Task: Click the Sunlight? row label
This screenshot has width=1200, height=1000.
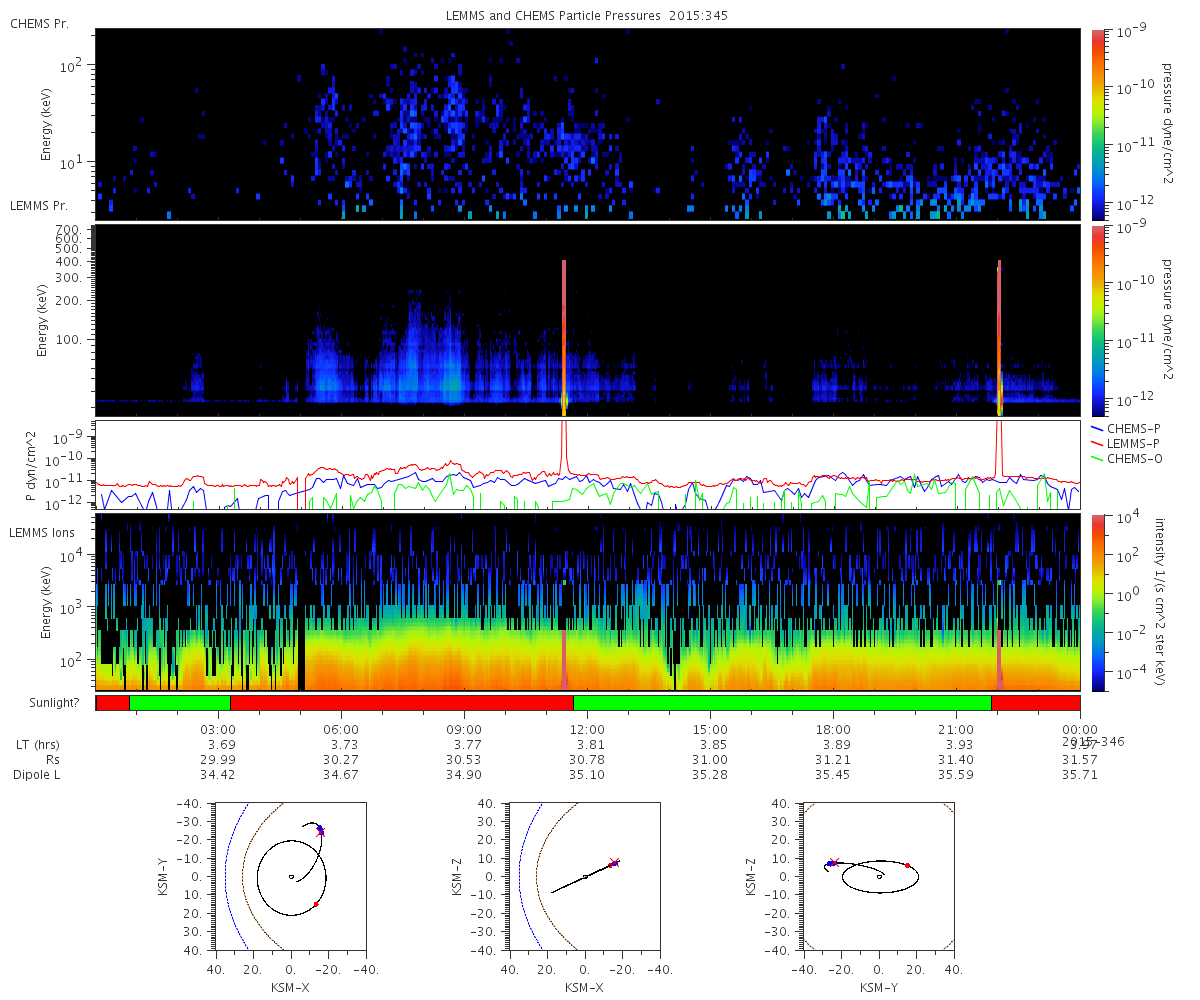Action: pos(55,703)
